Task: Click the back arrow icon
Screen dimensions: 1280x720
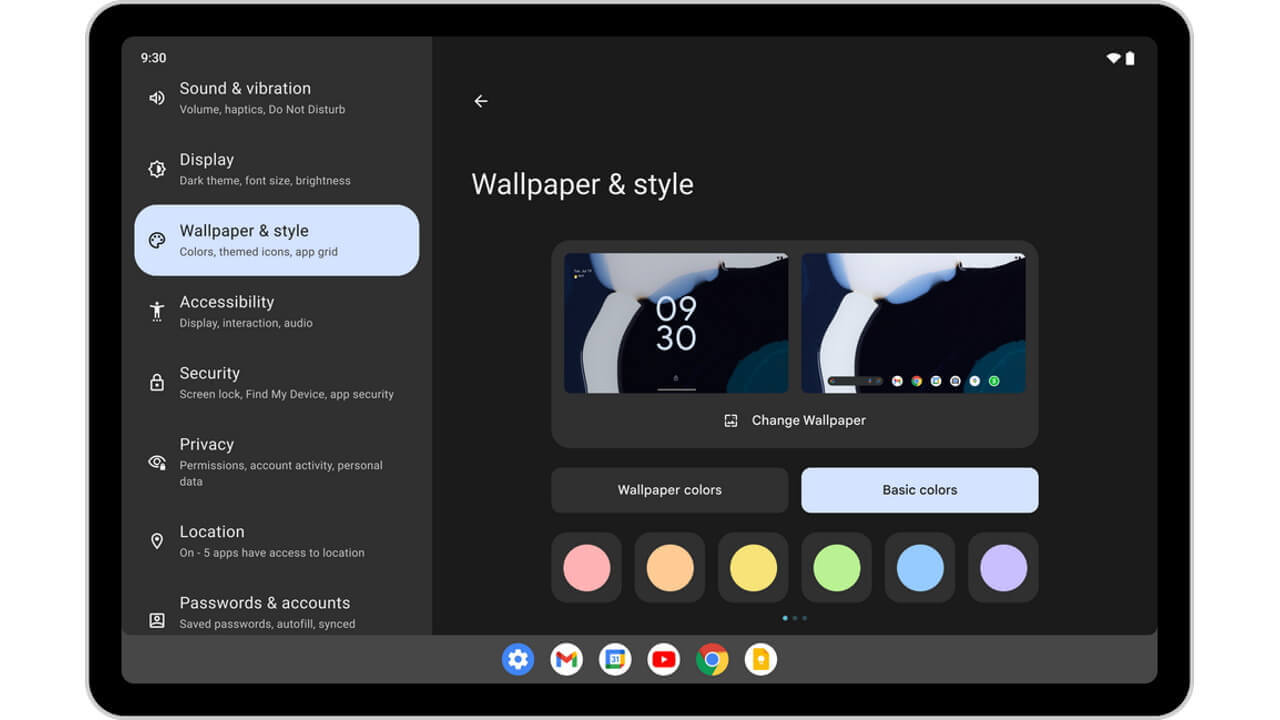Action: tap(481, 101)
